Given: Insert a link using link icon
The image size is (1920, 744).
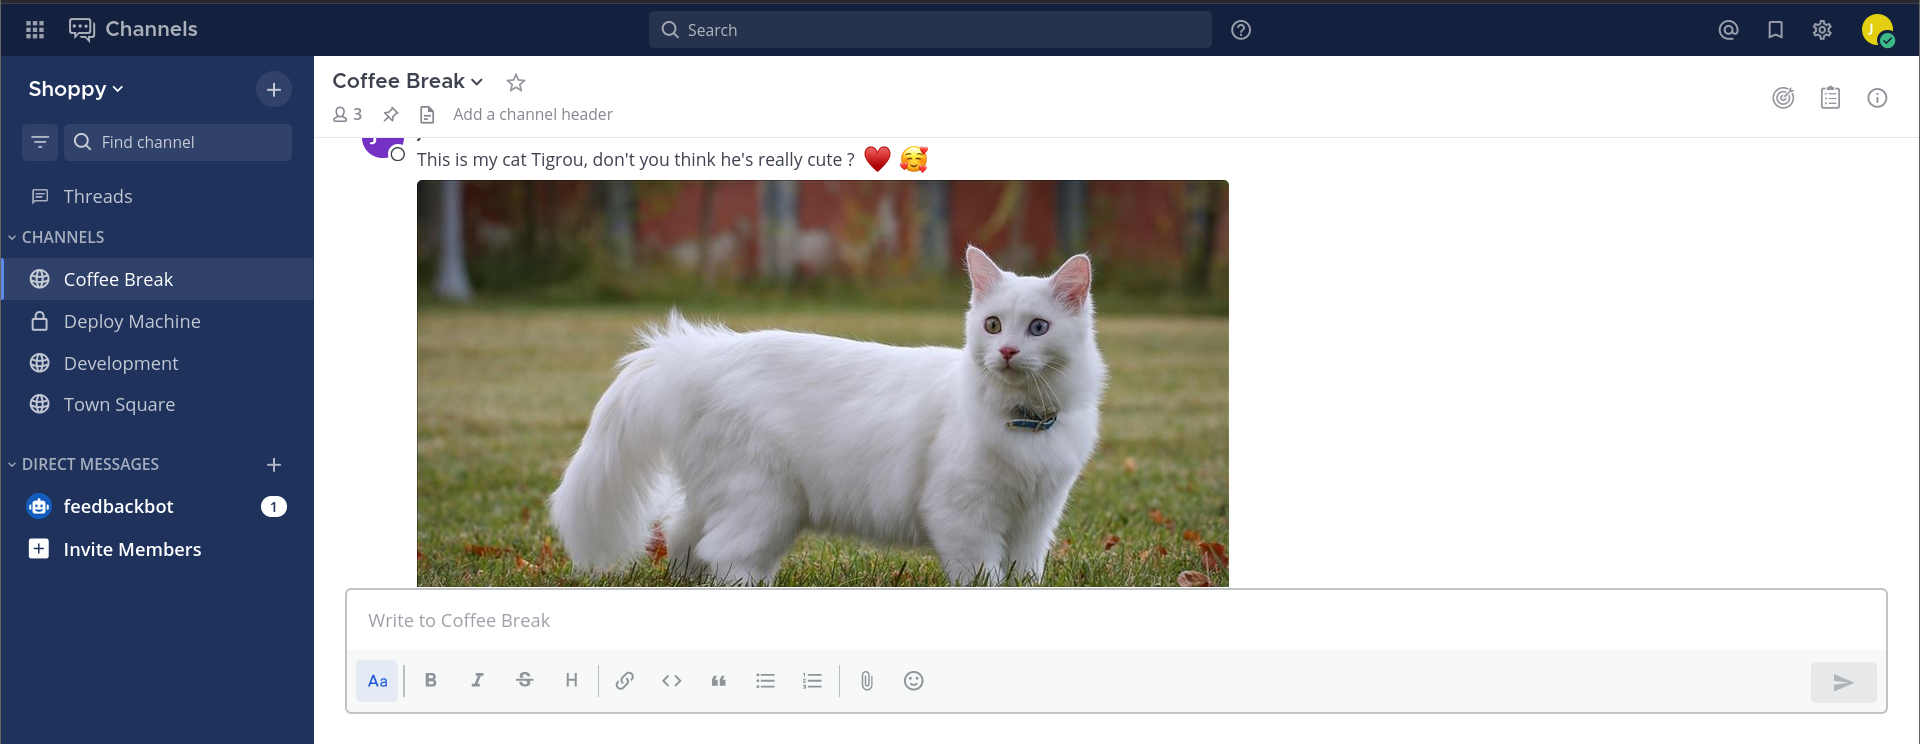Looking at the screenshot, I should tap(625, 681).
